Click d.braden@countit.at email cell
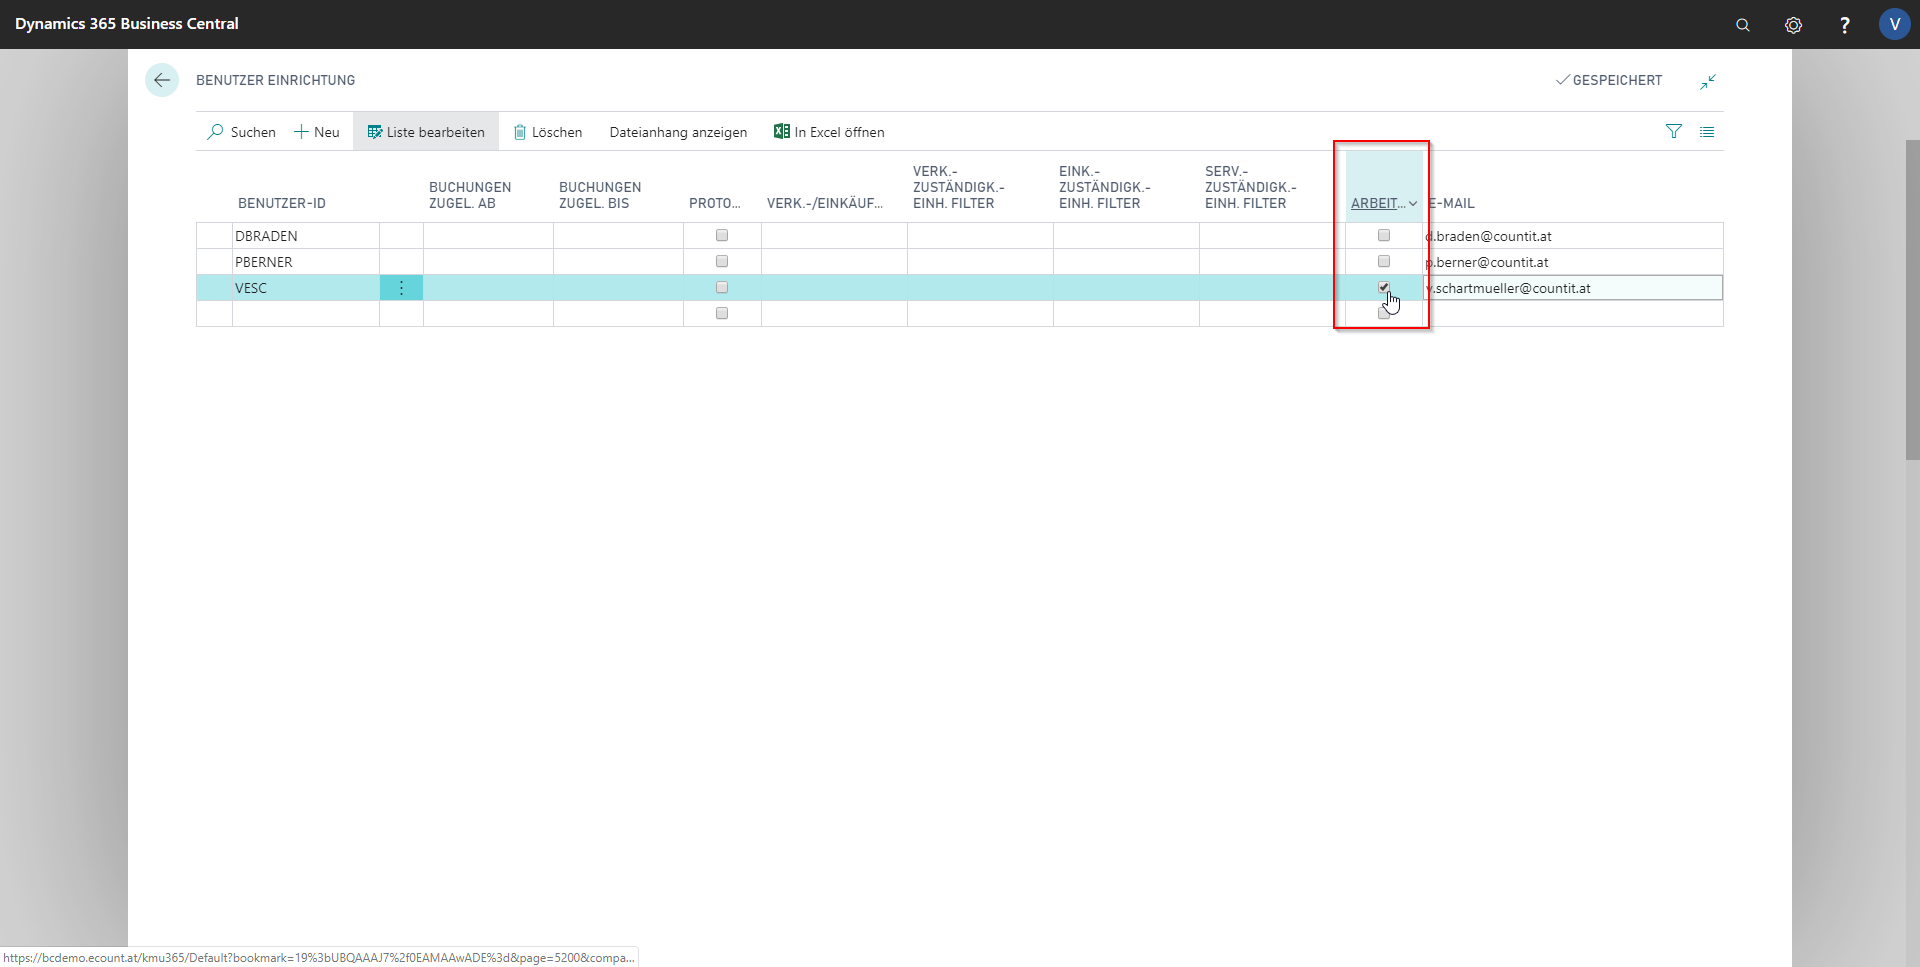The image size is (1920, 967). (1573, 236)
